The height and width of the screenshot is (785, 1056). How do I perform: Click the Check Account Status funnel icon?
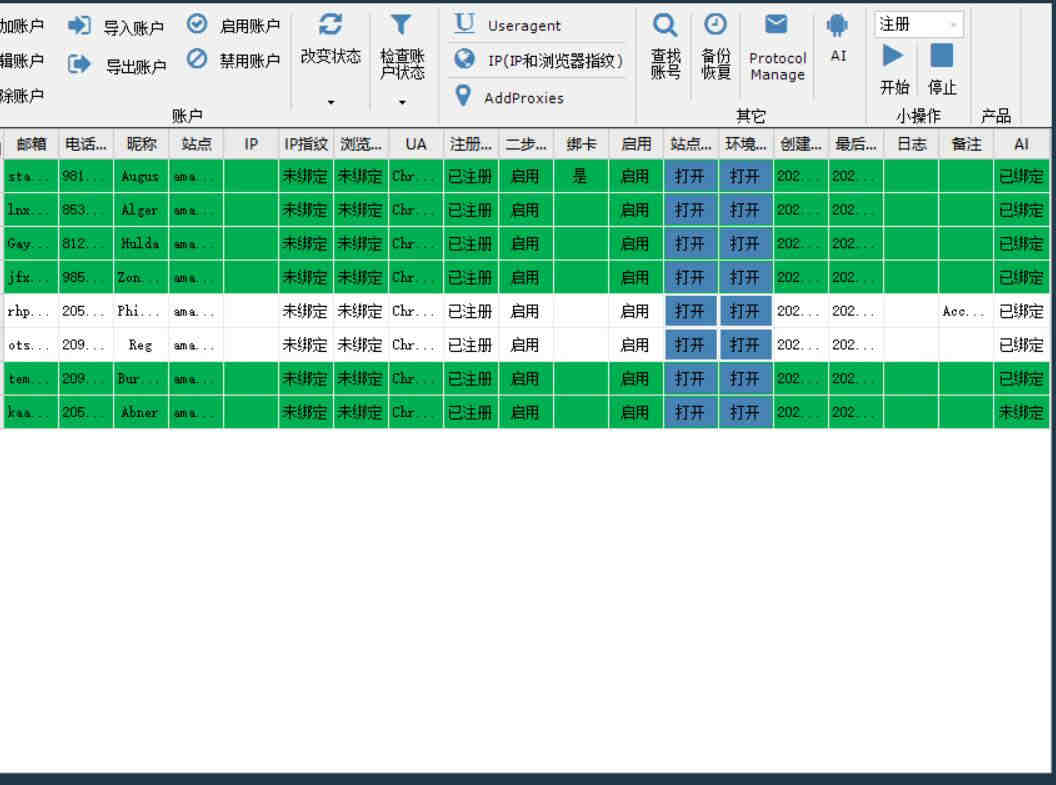[401, 25]
